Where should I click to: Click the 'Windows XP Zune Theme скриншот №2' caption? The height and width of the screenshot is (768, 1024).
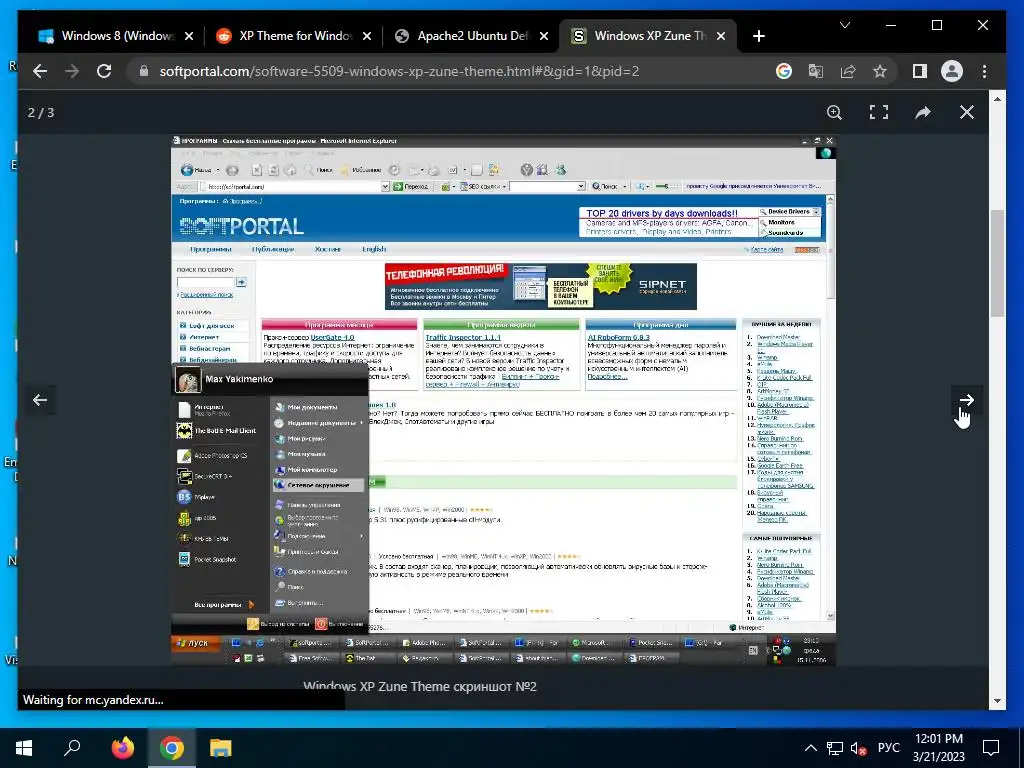coord(420,686)
